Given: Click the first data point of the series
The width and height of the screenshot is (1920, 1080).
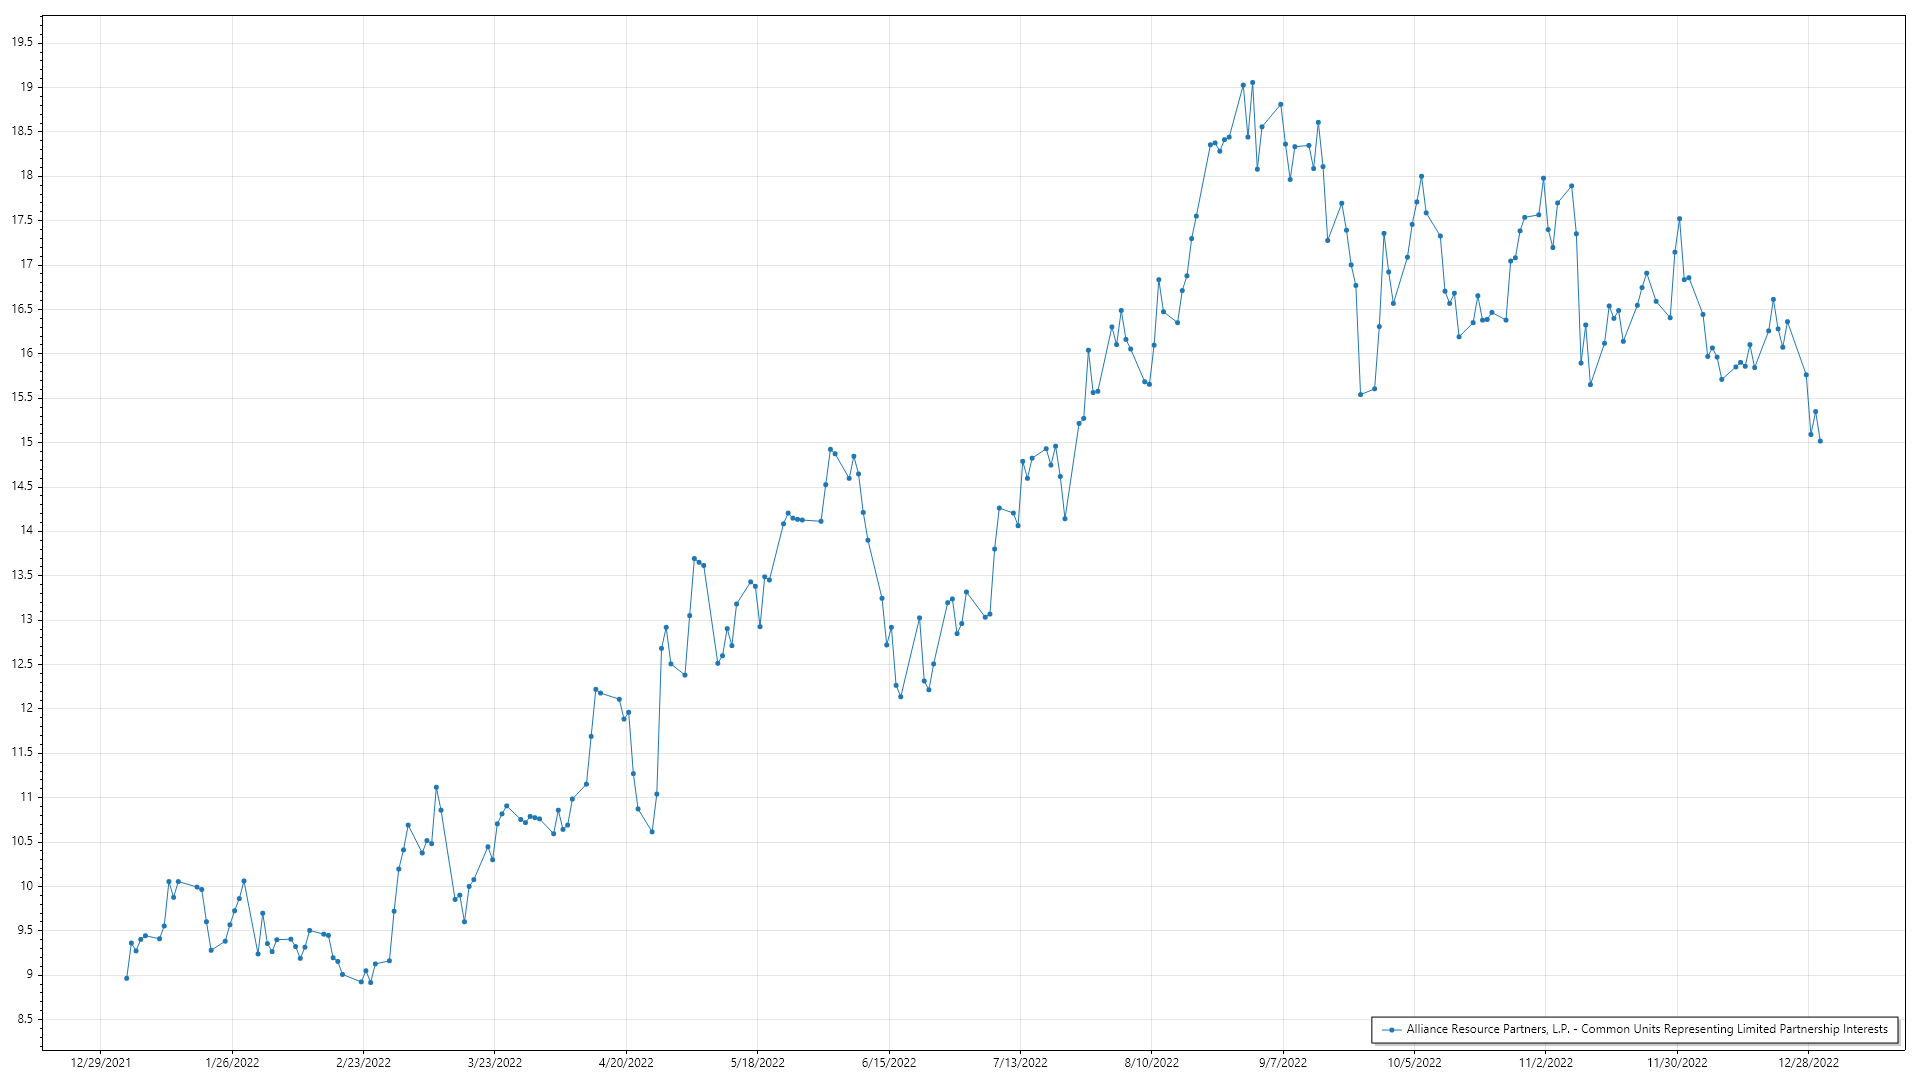Looking at the screenshot, I should (126, 978).
